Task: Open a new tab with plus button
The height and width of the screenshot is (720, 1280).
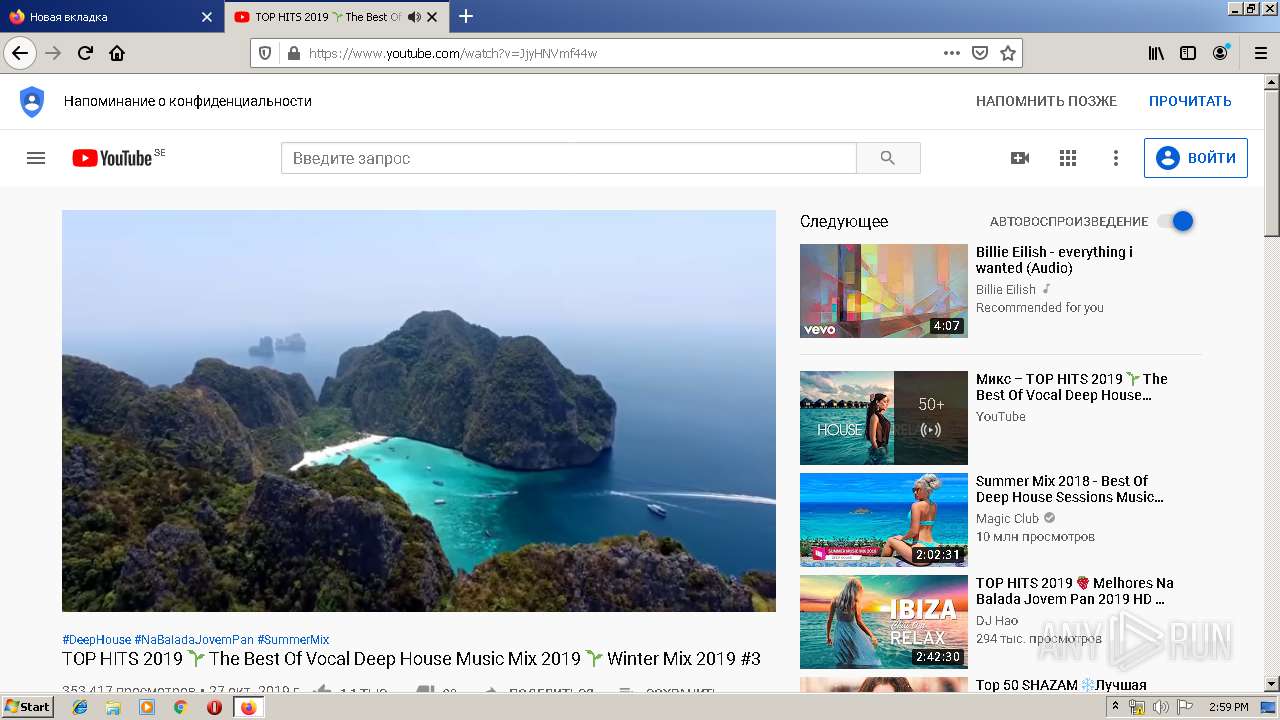Action: tap(466, 16)
